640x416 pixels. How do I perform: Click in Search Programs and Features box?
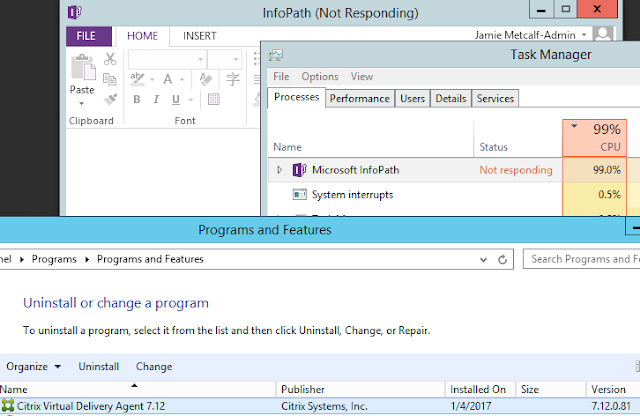coord(582,259)
